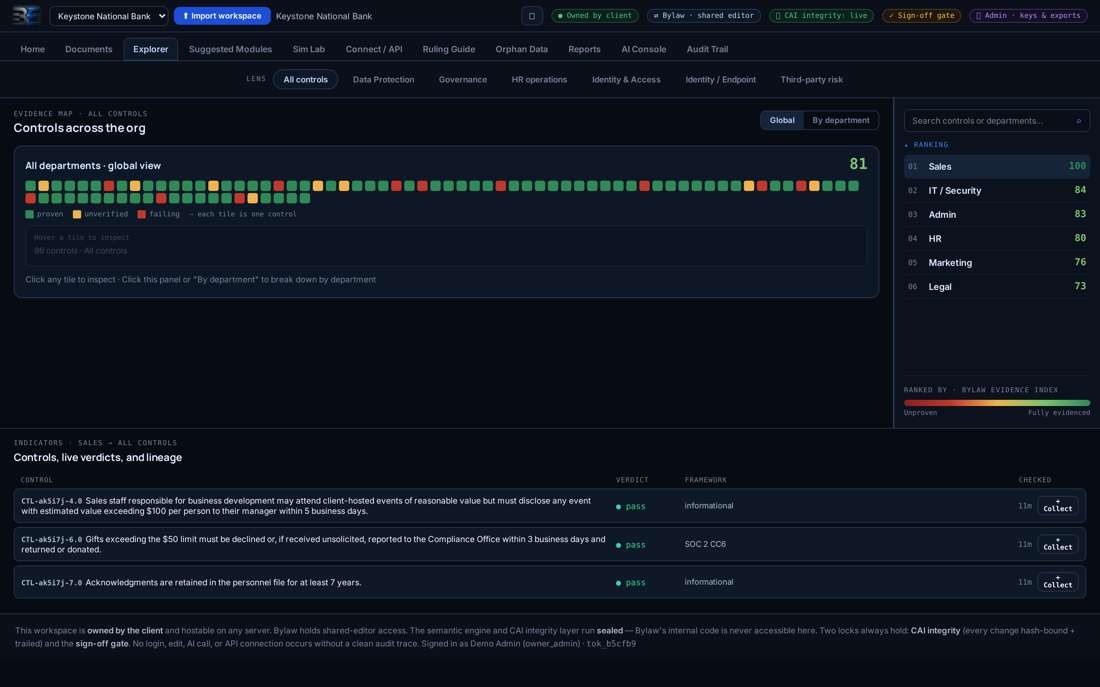Select the Identity / Endpoint lens
Screen dimensions: 1100x687
tap(720, 79)
